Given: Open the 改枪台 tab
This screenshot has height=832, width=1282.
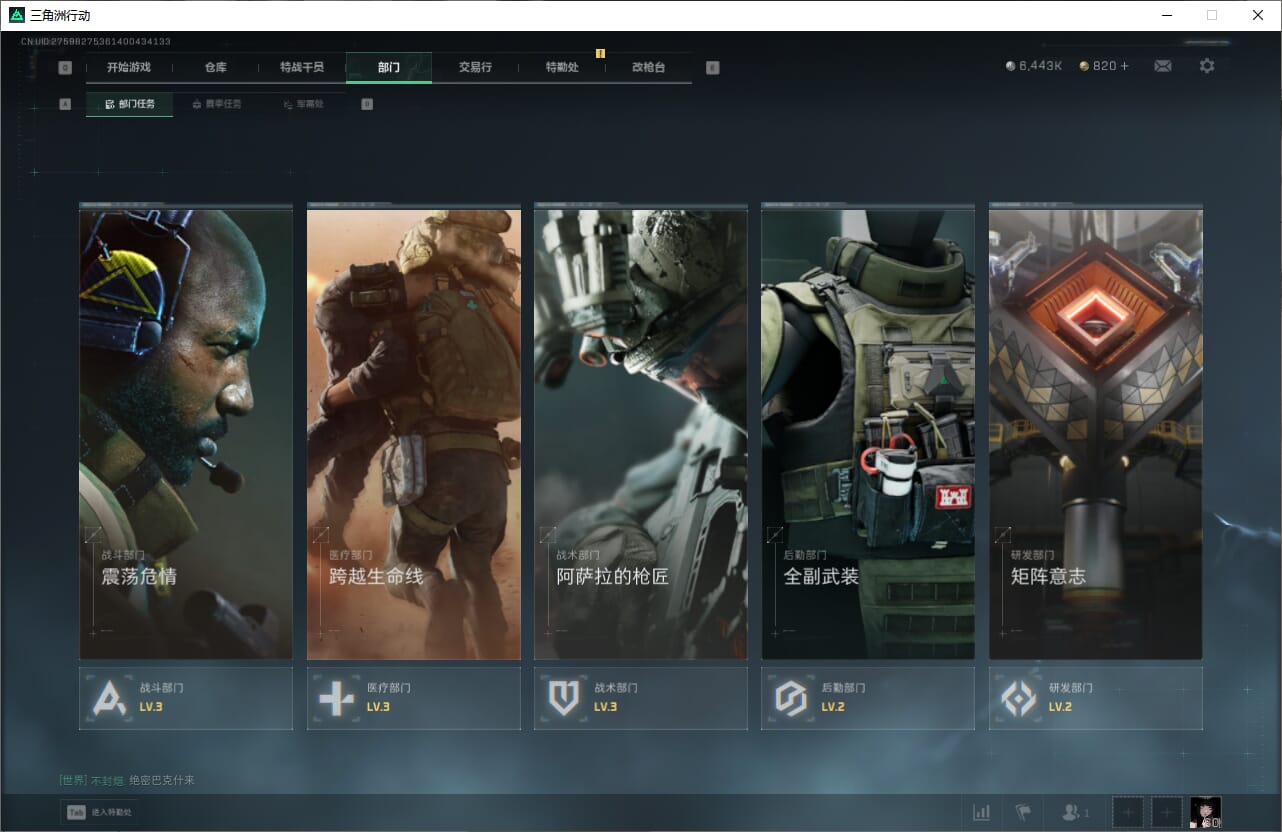Looking at the screenshot, I should 648,67.
